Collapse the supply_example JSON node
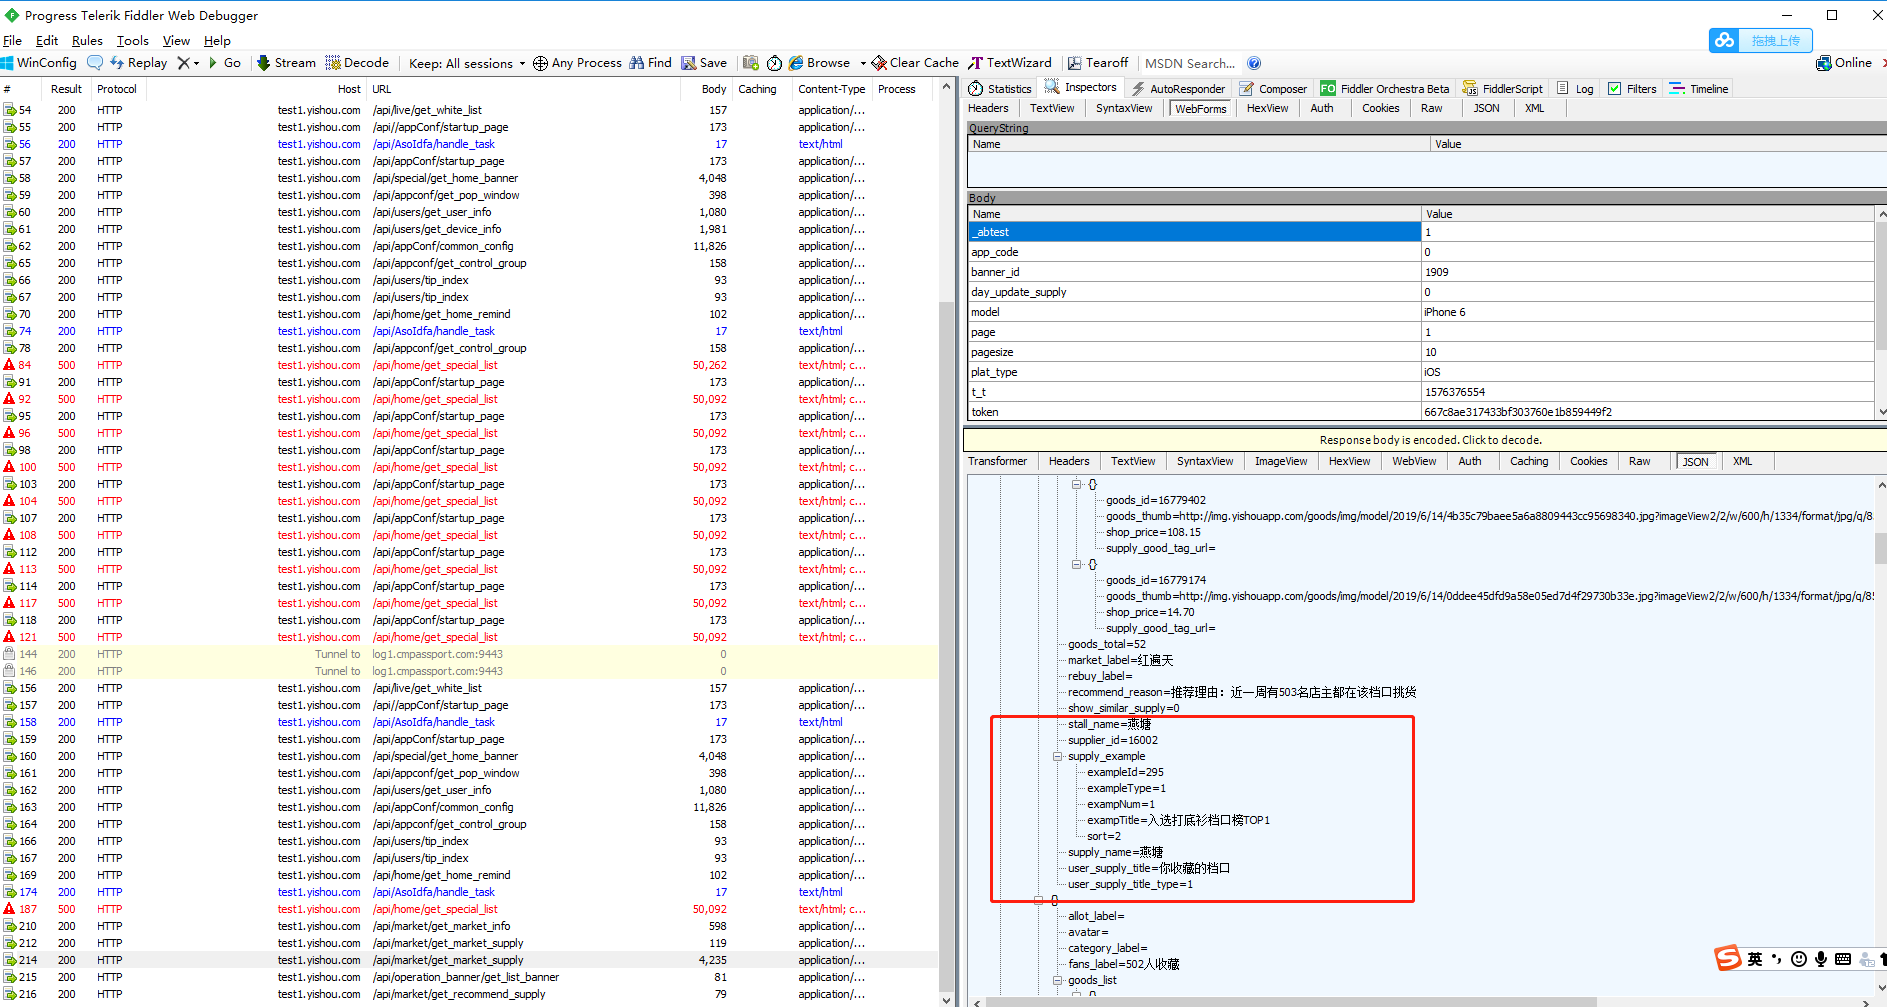The width and height of the screenshot is (1887, 1007). coord(1057,756)
